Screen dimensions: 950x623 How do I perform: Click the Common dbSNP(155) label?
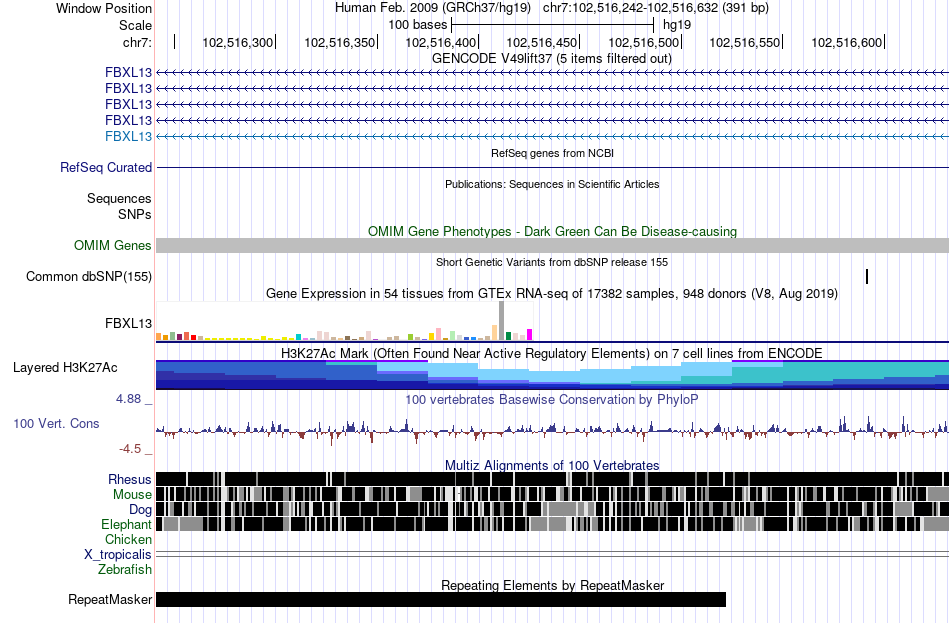tap(89, 276)
